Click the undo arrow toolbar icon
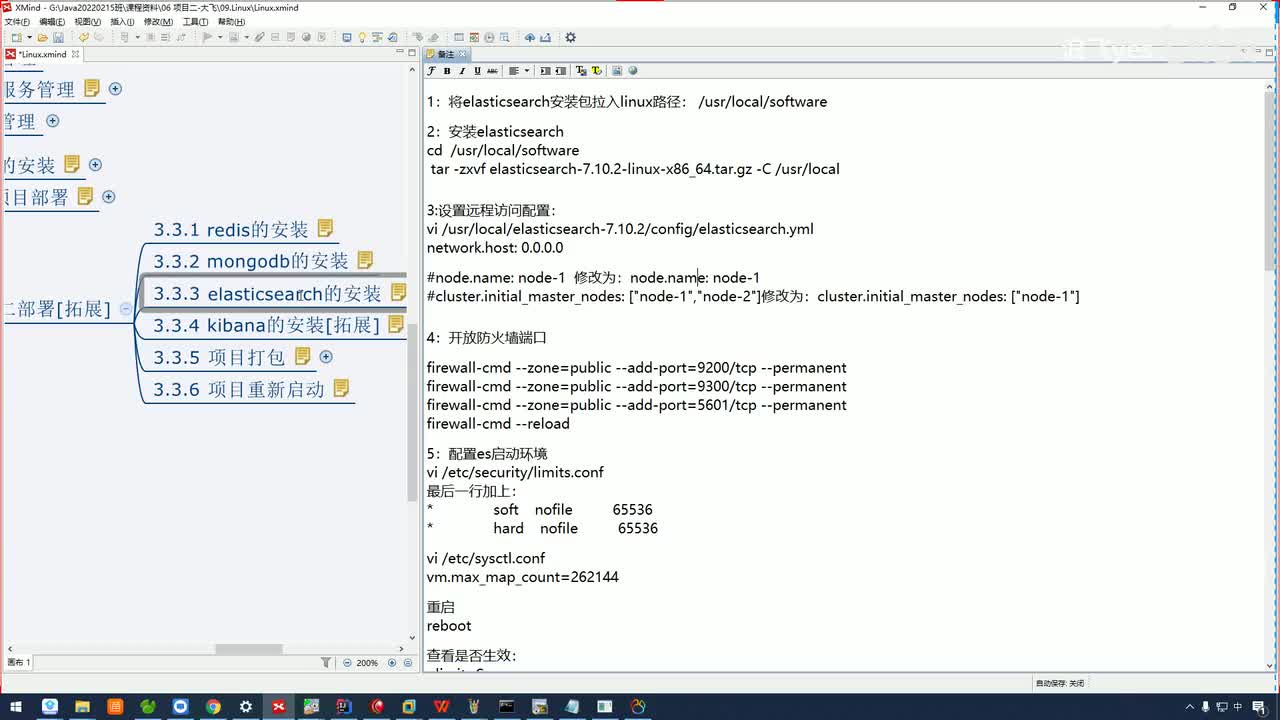This screenshot has height=720, width=1280. click(x=84, y=38)
